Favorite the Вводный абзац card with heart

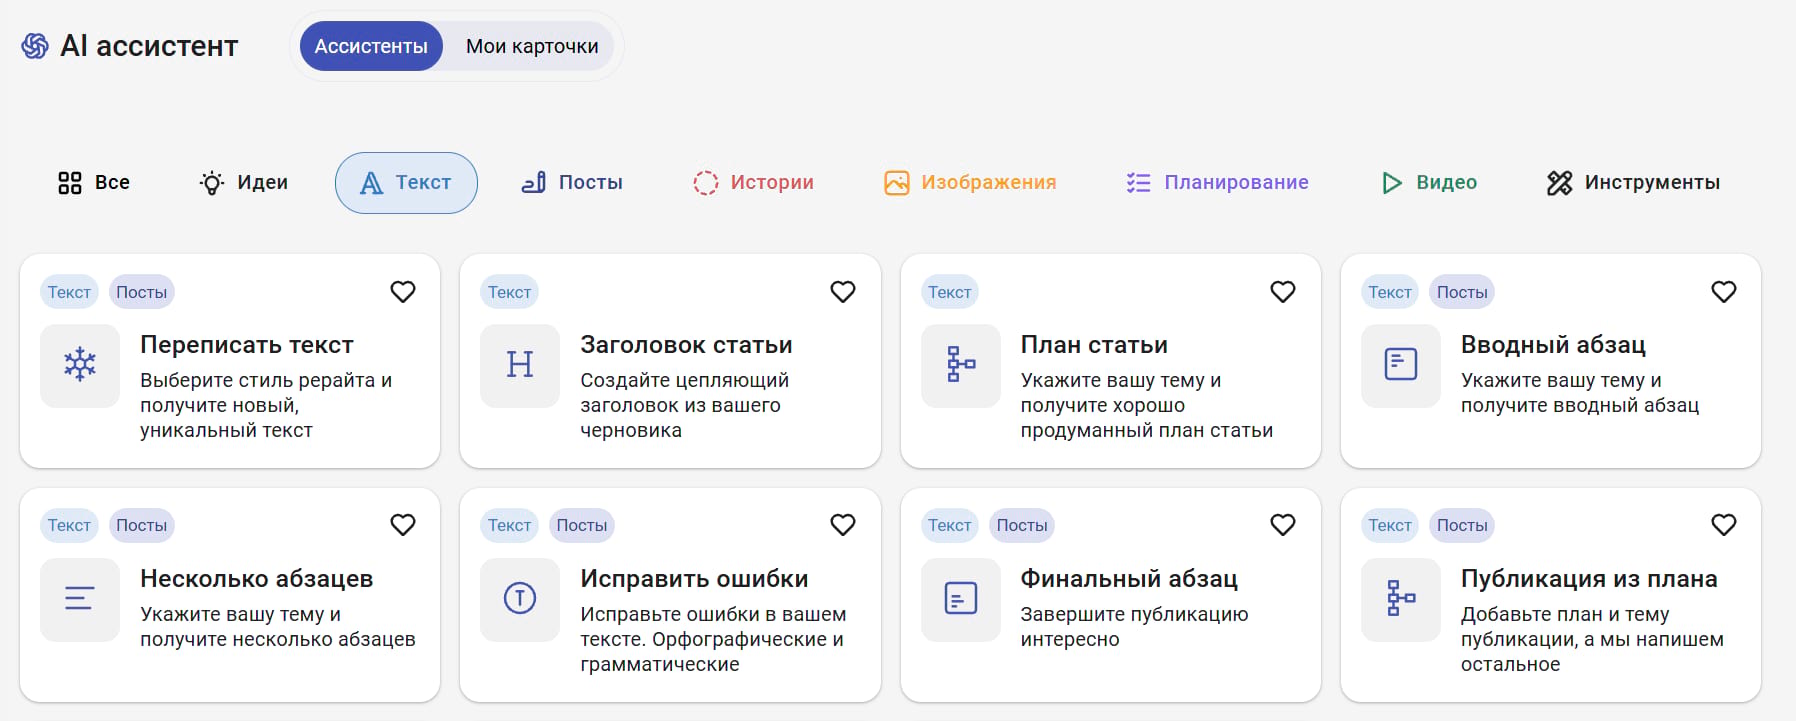click(1724, 292)
